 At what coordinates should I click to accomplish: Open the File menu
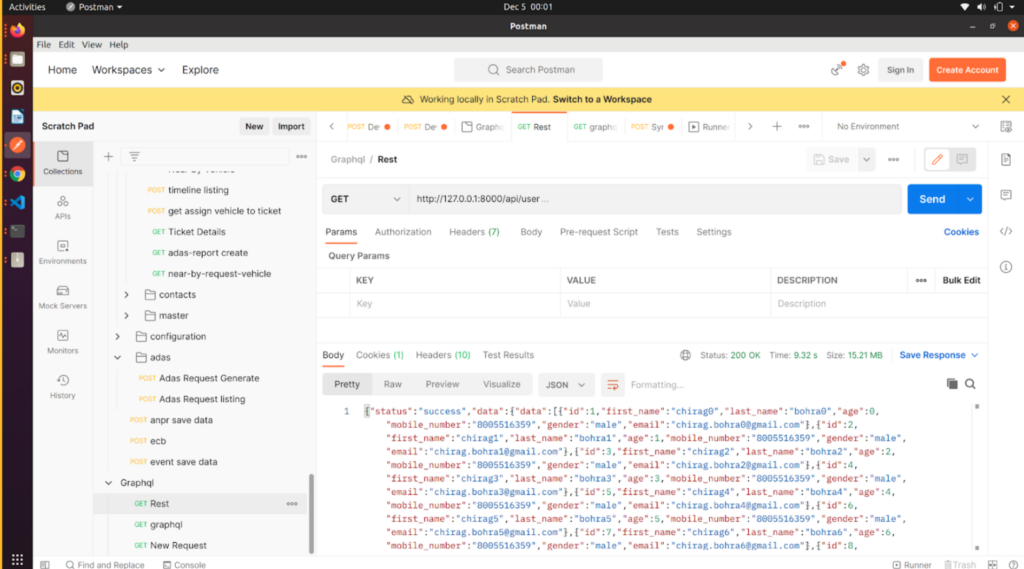[x=44, y=44]
